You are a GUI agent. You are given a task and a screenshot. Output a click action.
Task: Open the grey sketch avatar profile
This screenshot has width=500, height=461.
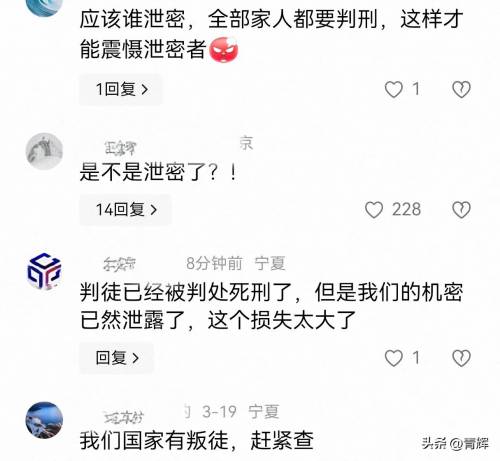[x=44, y=151]
